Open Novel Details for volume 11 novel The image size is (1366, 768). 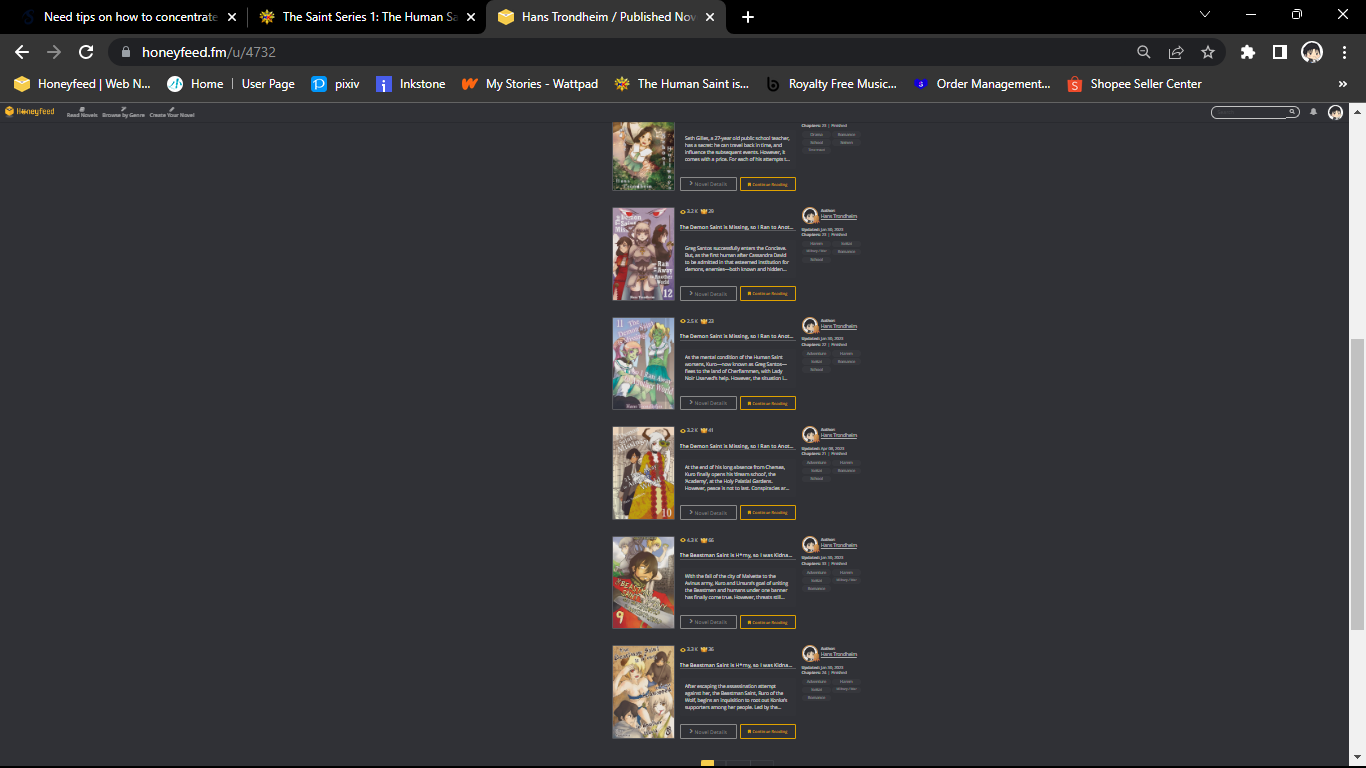point(708,403)
